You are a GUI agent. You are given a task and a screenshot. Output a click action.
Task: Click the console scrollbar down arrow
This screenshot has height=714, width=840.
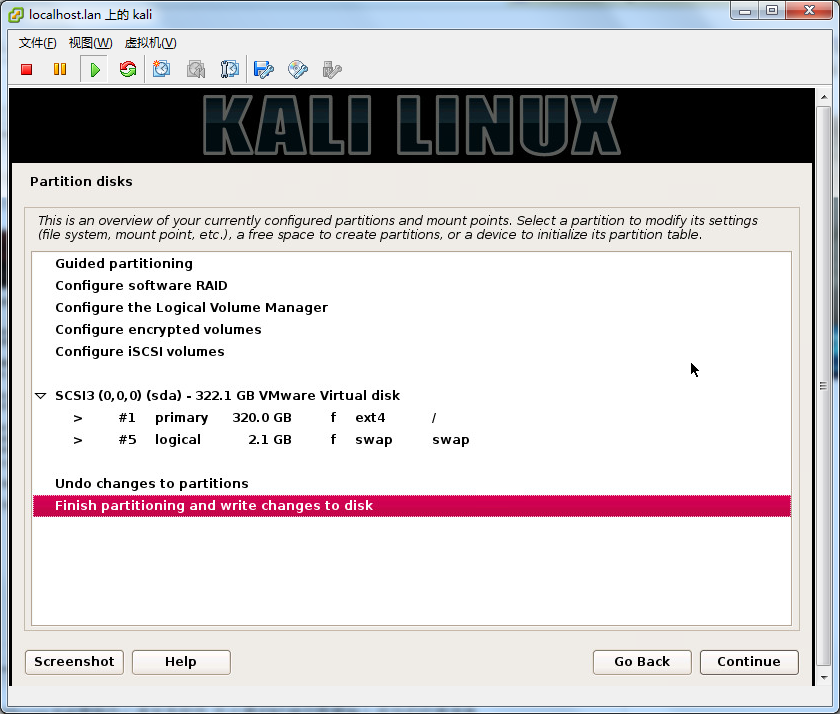824,678
